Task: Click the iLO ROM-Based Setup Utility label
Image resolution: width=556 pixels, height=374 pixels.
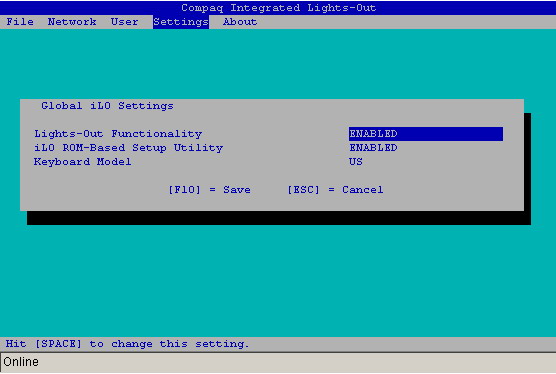Action: pos(128,147)
